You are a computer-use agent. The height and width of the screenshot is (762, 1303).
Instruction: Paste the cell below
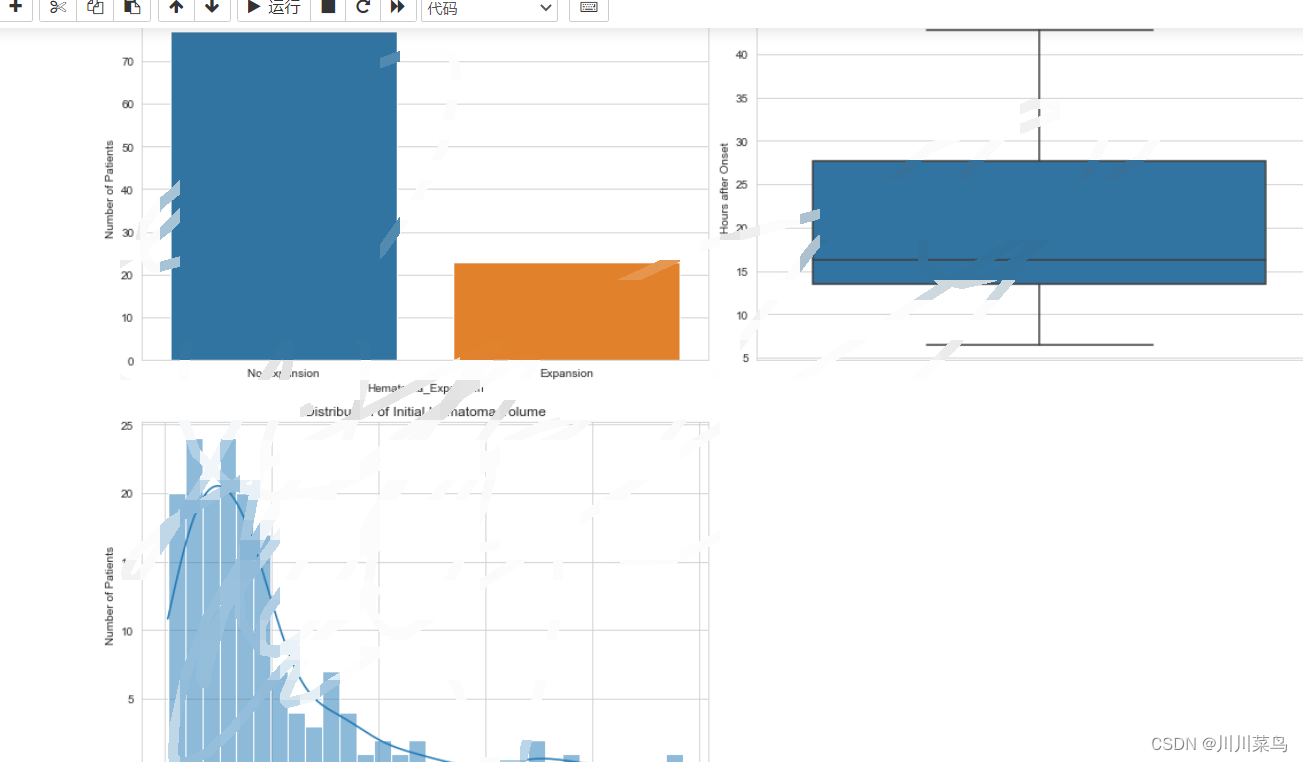point(132,7)
